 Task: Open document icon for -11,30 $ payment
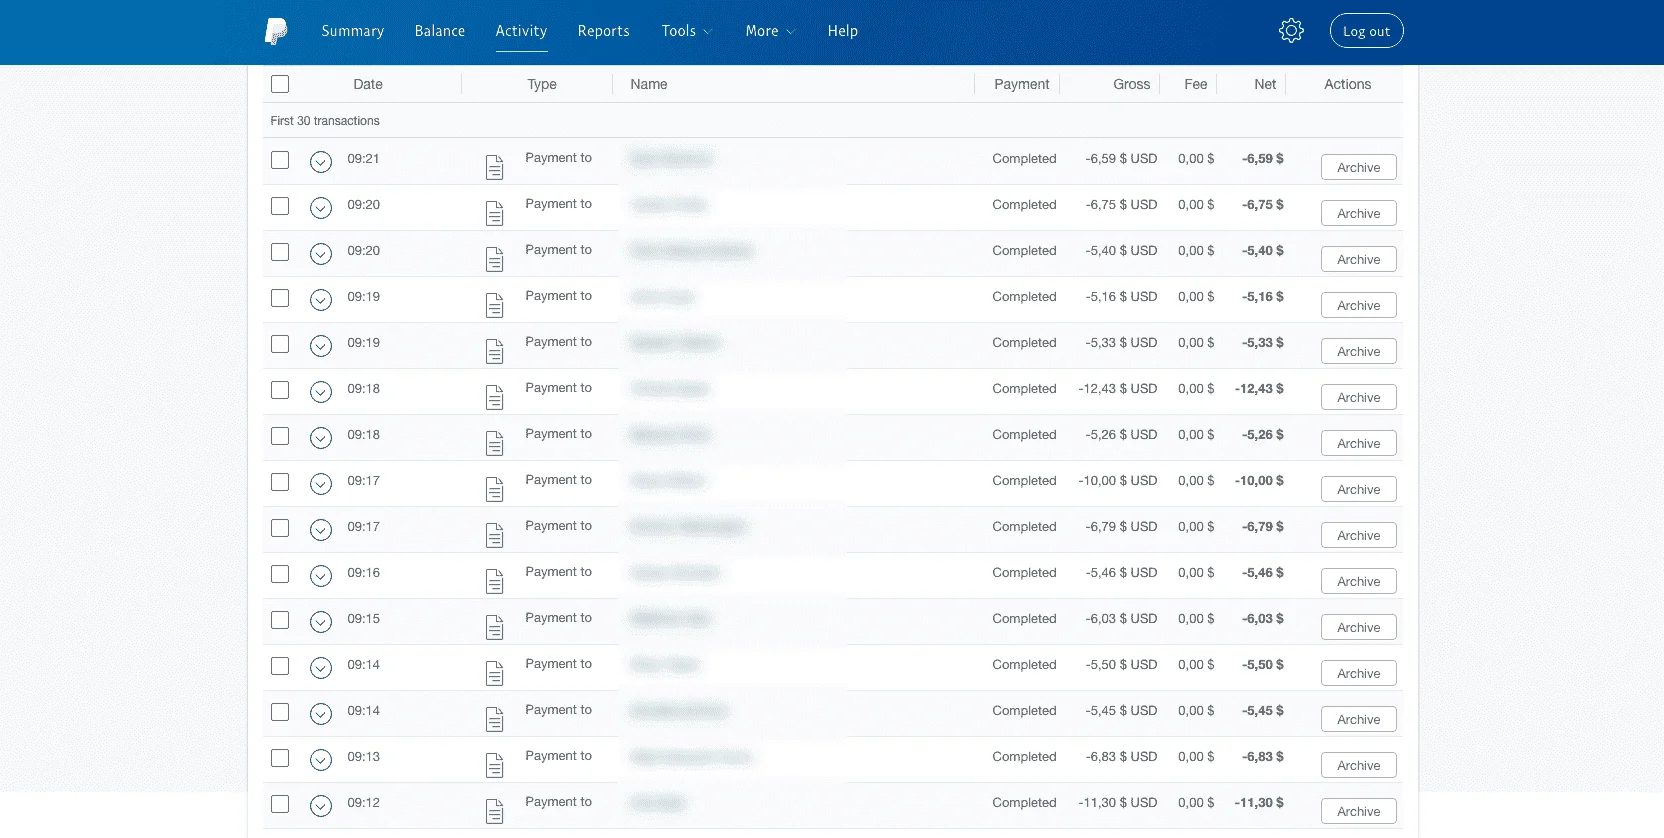point(494,811)
